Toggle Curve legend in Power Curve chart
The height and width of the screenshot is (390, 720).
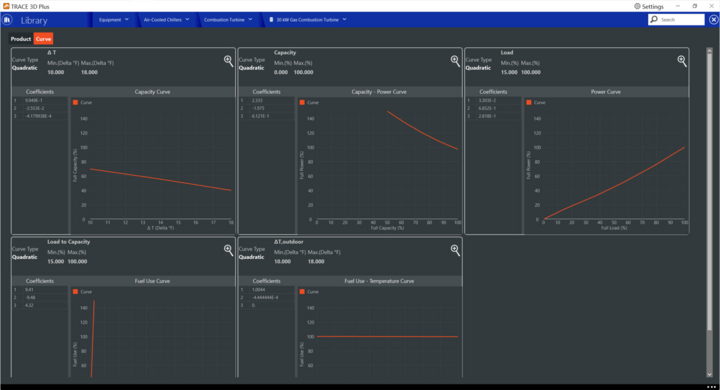pyautogui.click(x=536, y=102)
